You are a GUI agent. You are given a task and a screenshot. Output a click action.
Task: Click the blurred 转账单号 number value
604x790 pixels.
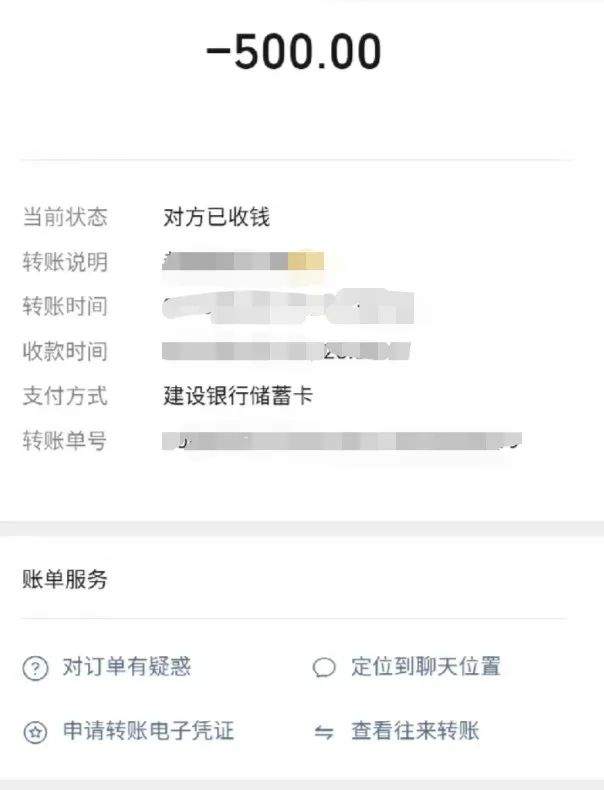coord(342,440)
